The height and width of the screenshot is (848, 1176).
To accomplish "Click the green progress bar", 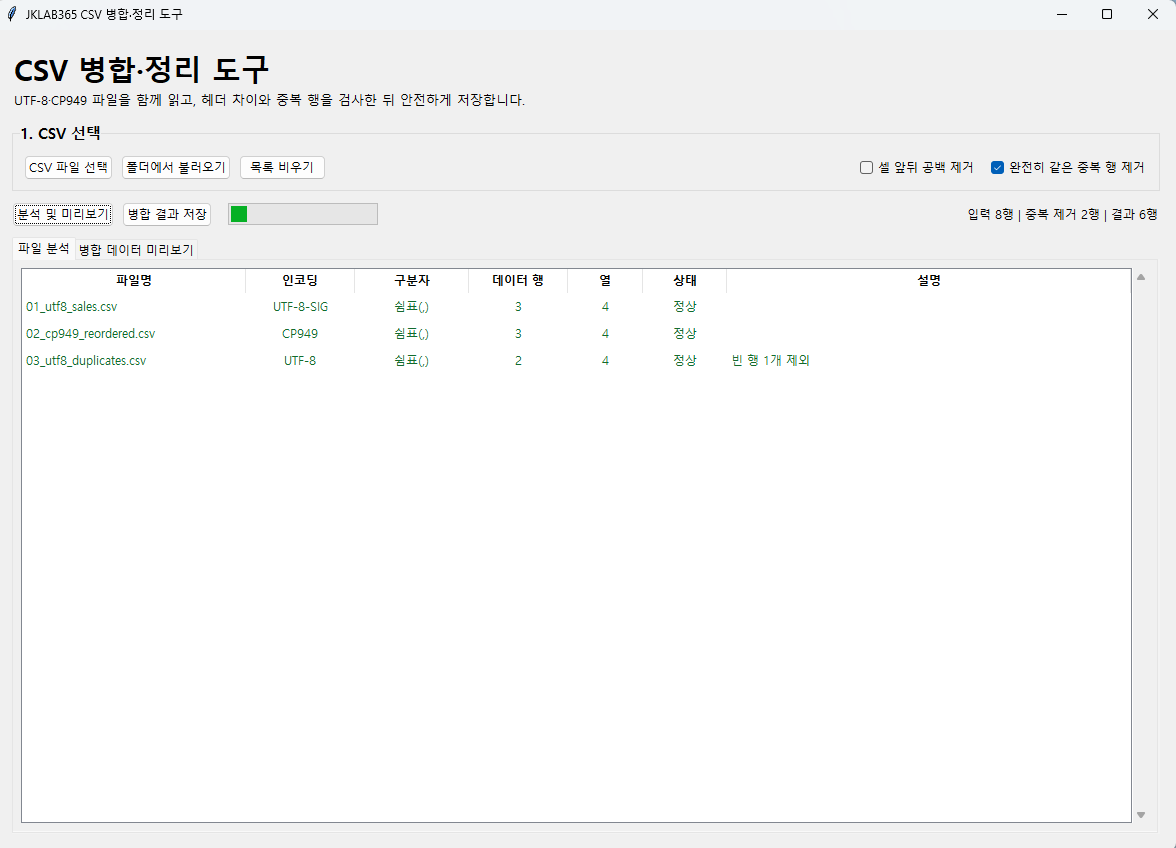I will [x=303, y=214].
